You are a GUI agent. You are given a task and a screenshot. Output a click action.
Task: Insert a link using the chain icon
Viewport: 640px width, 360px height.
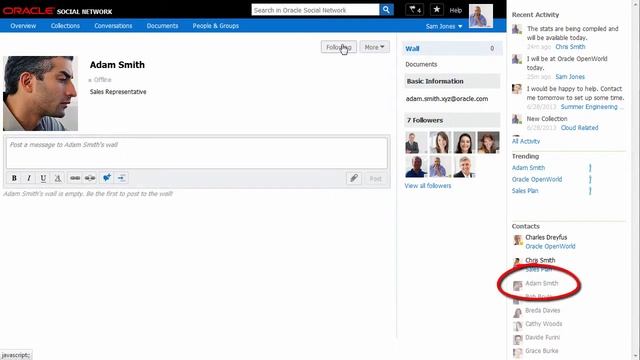(x=75, y=178)
